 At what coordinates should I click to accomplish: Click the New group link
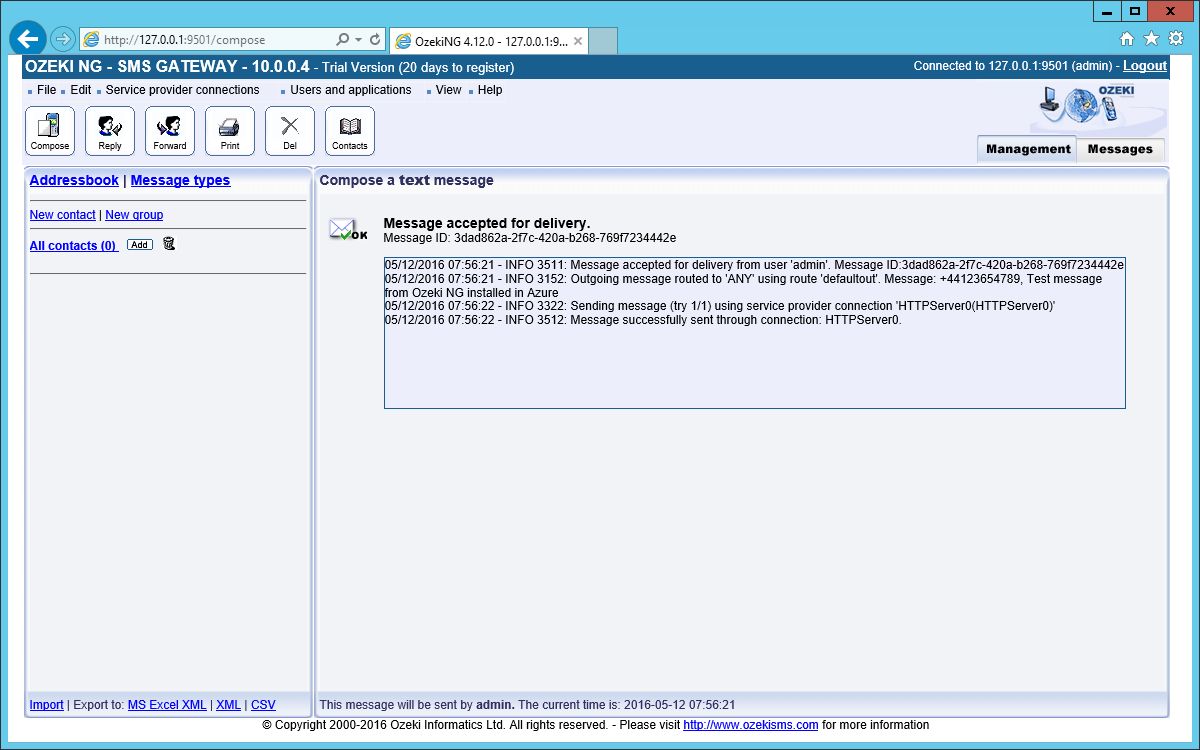[134, 215]
